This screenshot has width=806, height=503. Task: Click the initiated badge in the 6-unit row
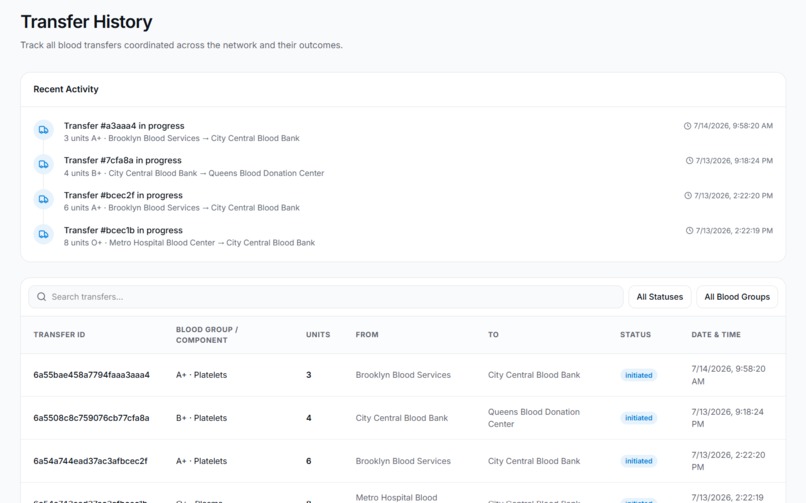click(638, 461)
